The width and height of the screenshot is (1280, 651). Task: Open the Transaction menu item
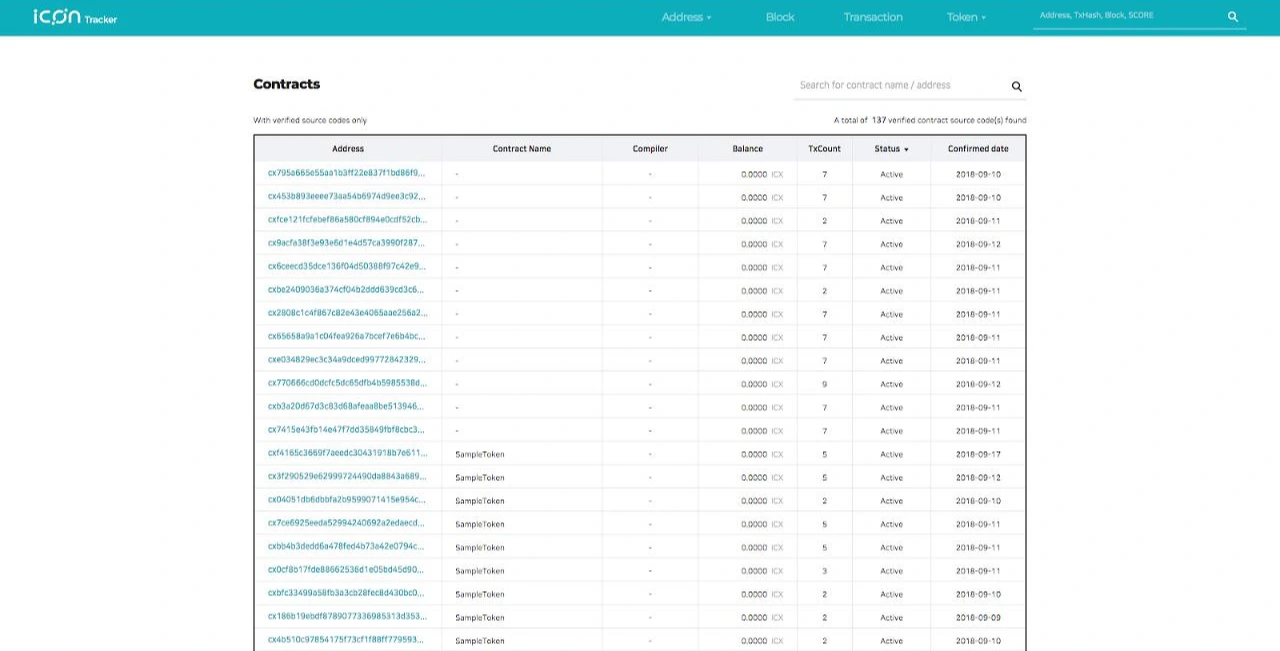(x=873, y=17)
